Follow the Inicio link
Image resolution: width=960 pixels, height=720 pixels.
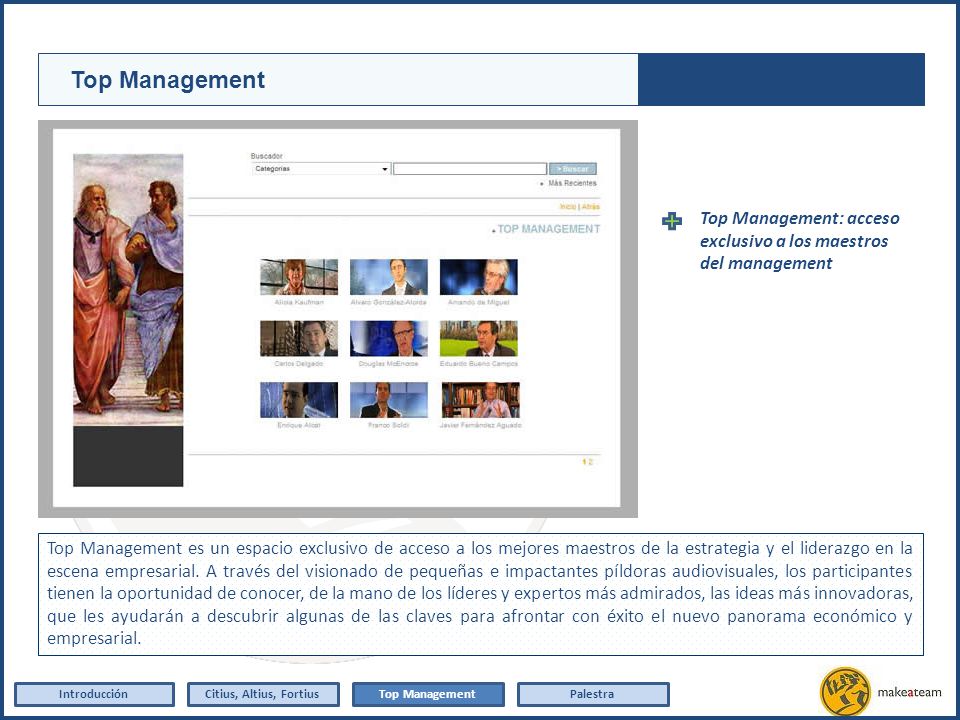pyautogui.click(x=568, y=207)
